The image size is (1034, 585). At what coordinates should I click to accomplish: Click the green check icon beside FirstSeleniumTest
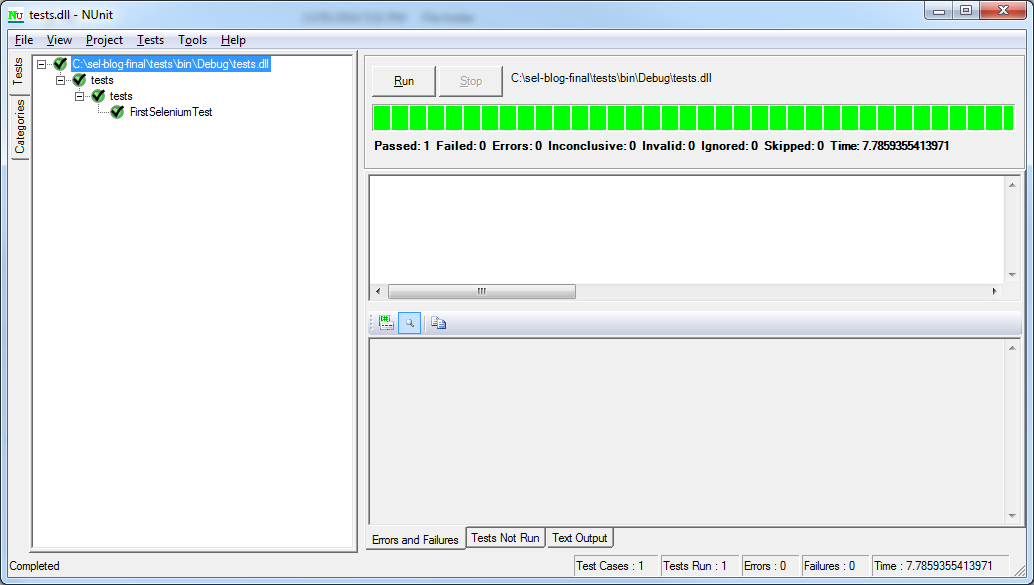[x=117, y=112]
